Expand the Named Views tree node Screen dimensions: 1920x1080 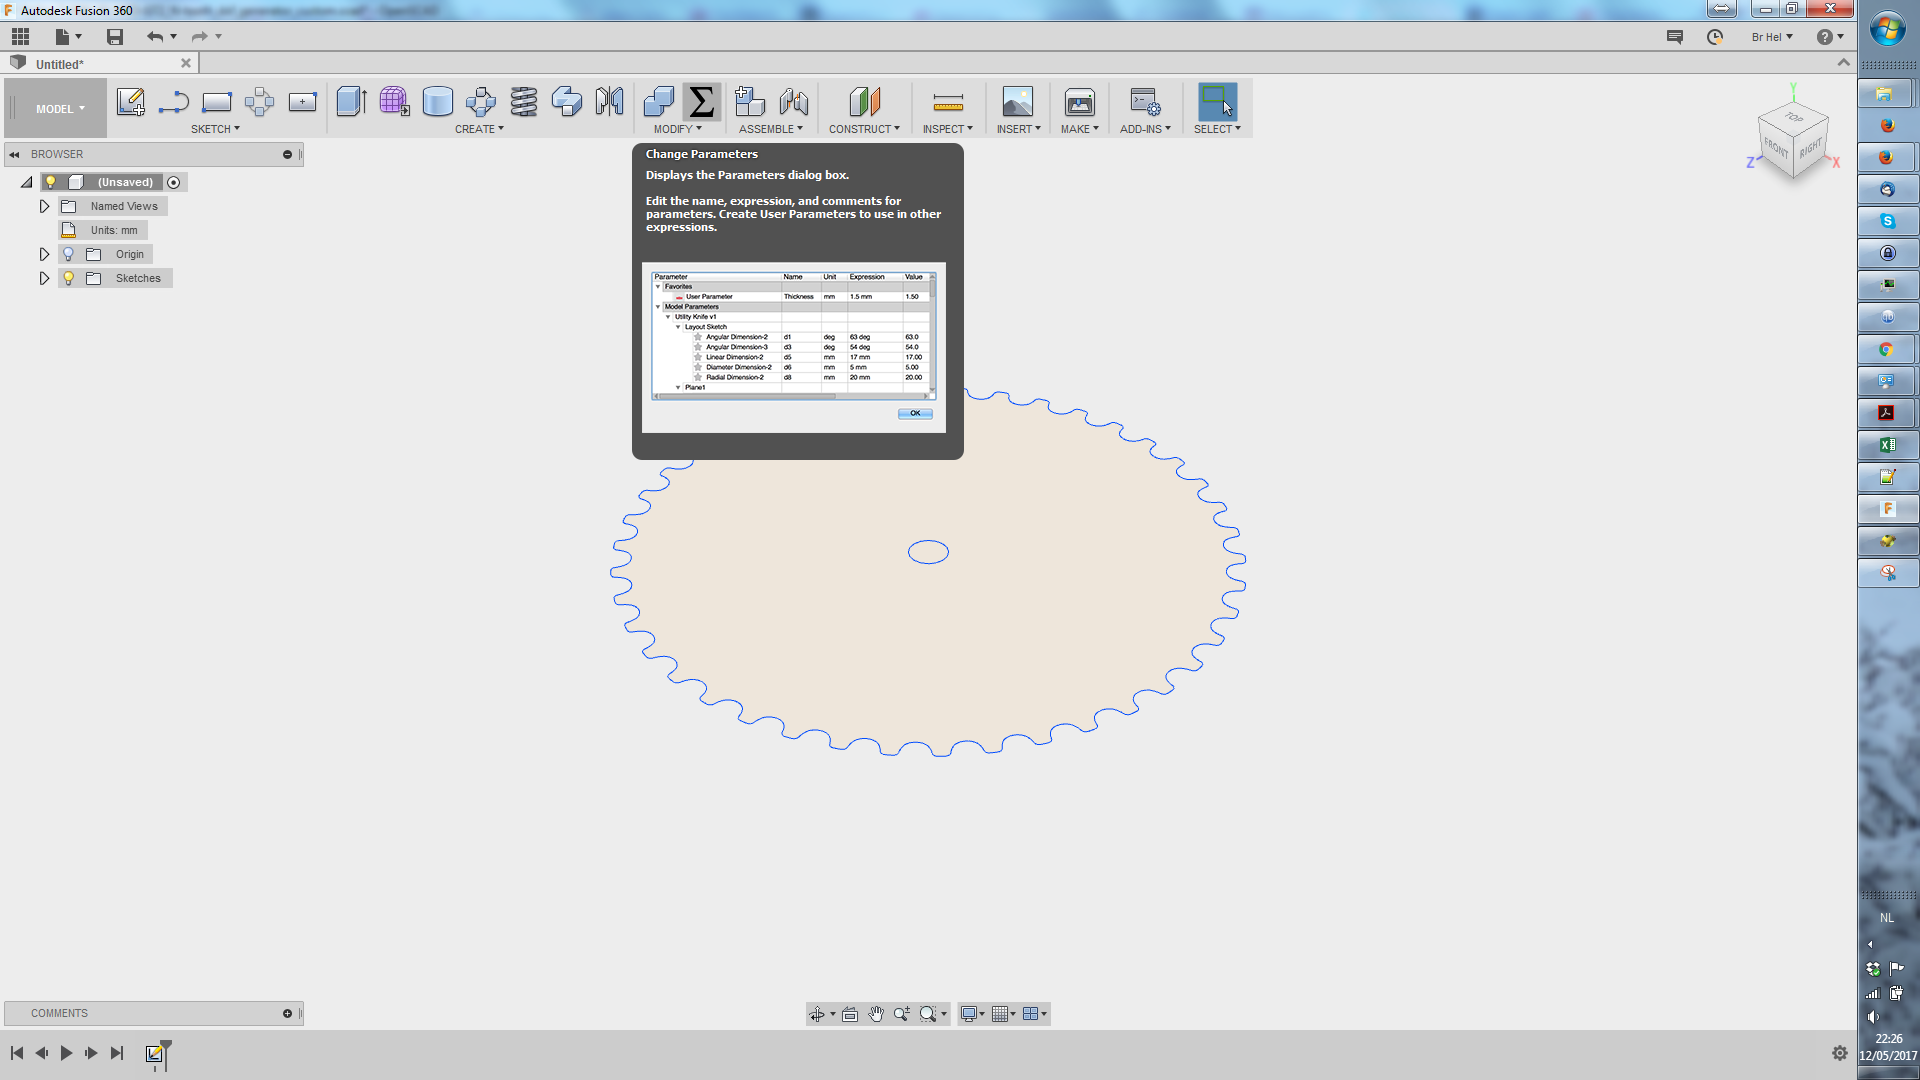tap(44, 206)
